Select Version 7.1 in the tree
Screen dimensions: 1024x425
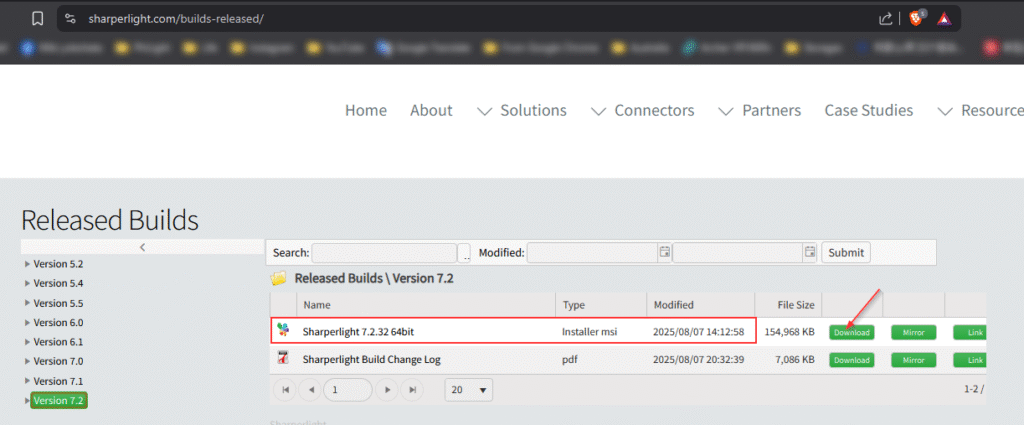pos(58,381)
